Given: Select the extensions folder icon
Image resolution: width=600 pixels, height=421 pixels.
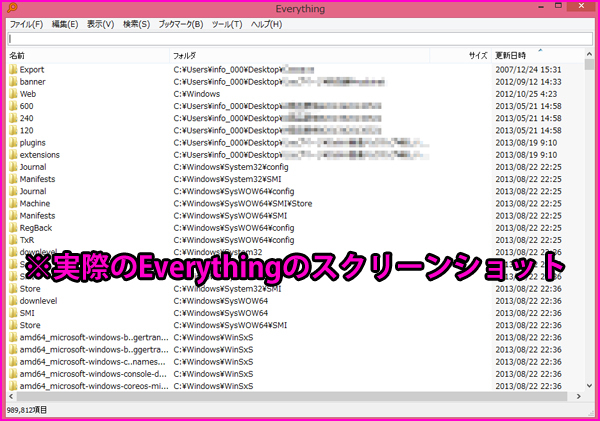Looking at the screenshot, I should [x=13, y=155].
